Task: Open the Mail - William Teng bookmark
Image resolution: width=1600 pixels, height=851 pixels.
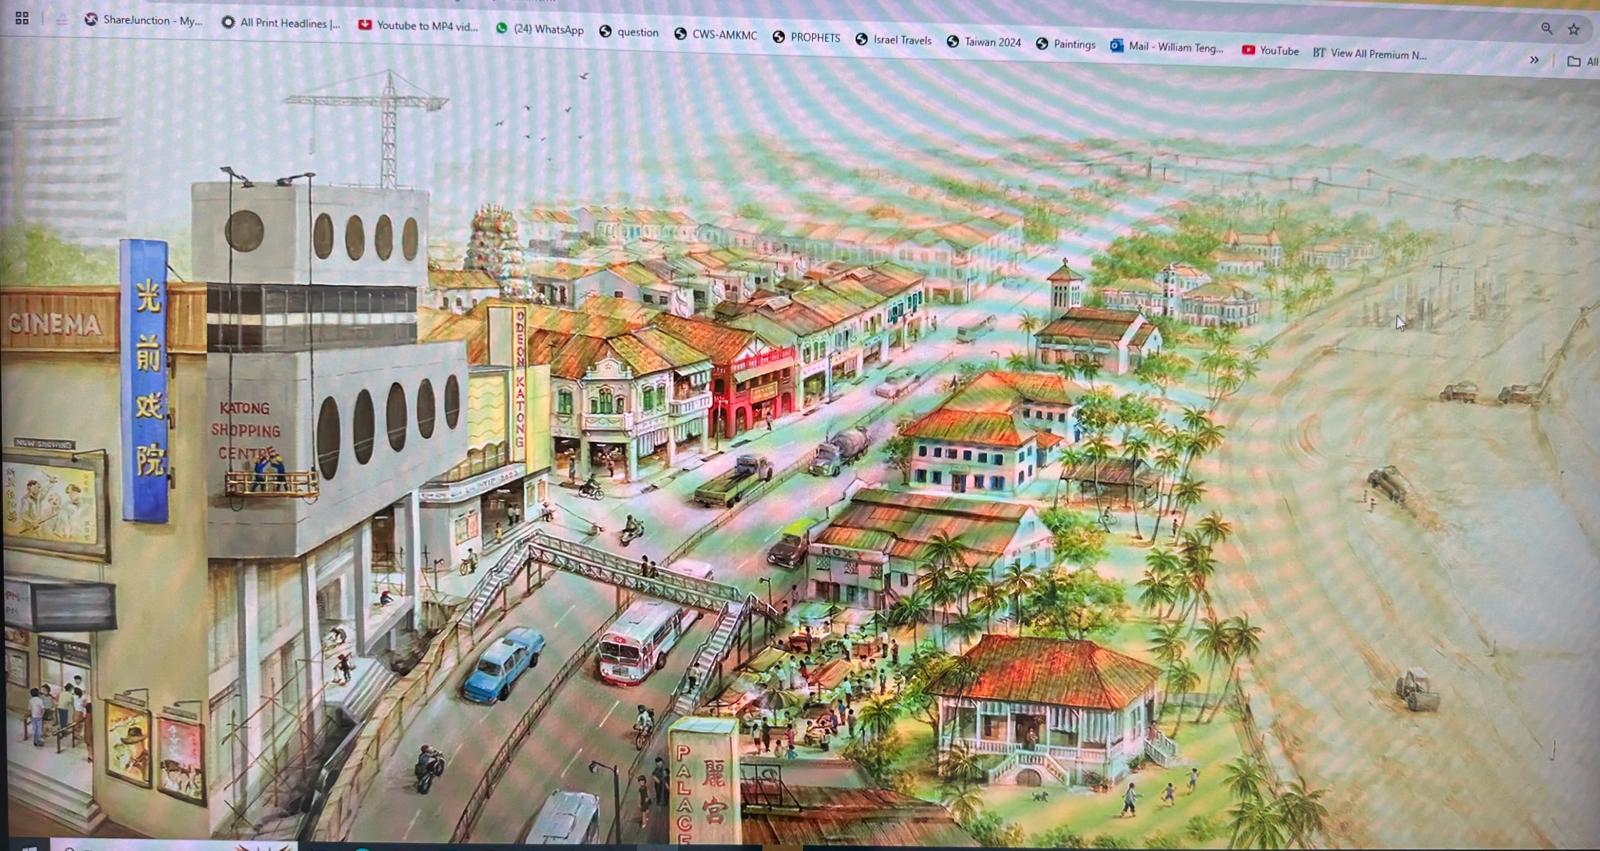Action: (x=1167, y=47)
